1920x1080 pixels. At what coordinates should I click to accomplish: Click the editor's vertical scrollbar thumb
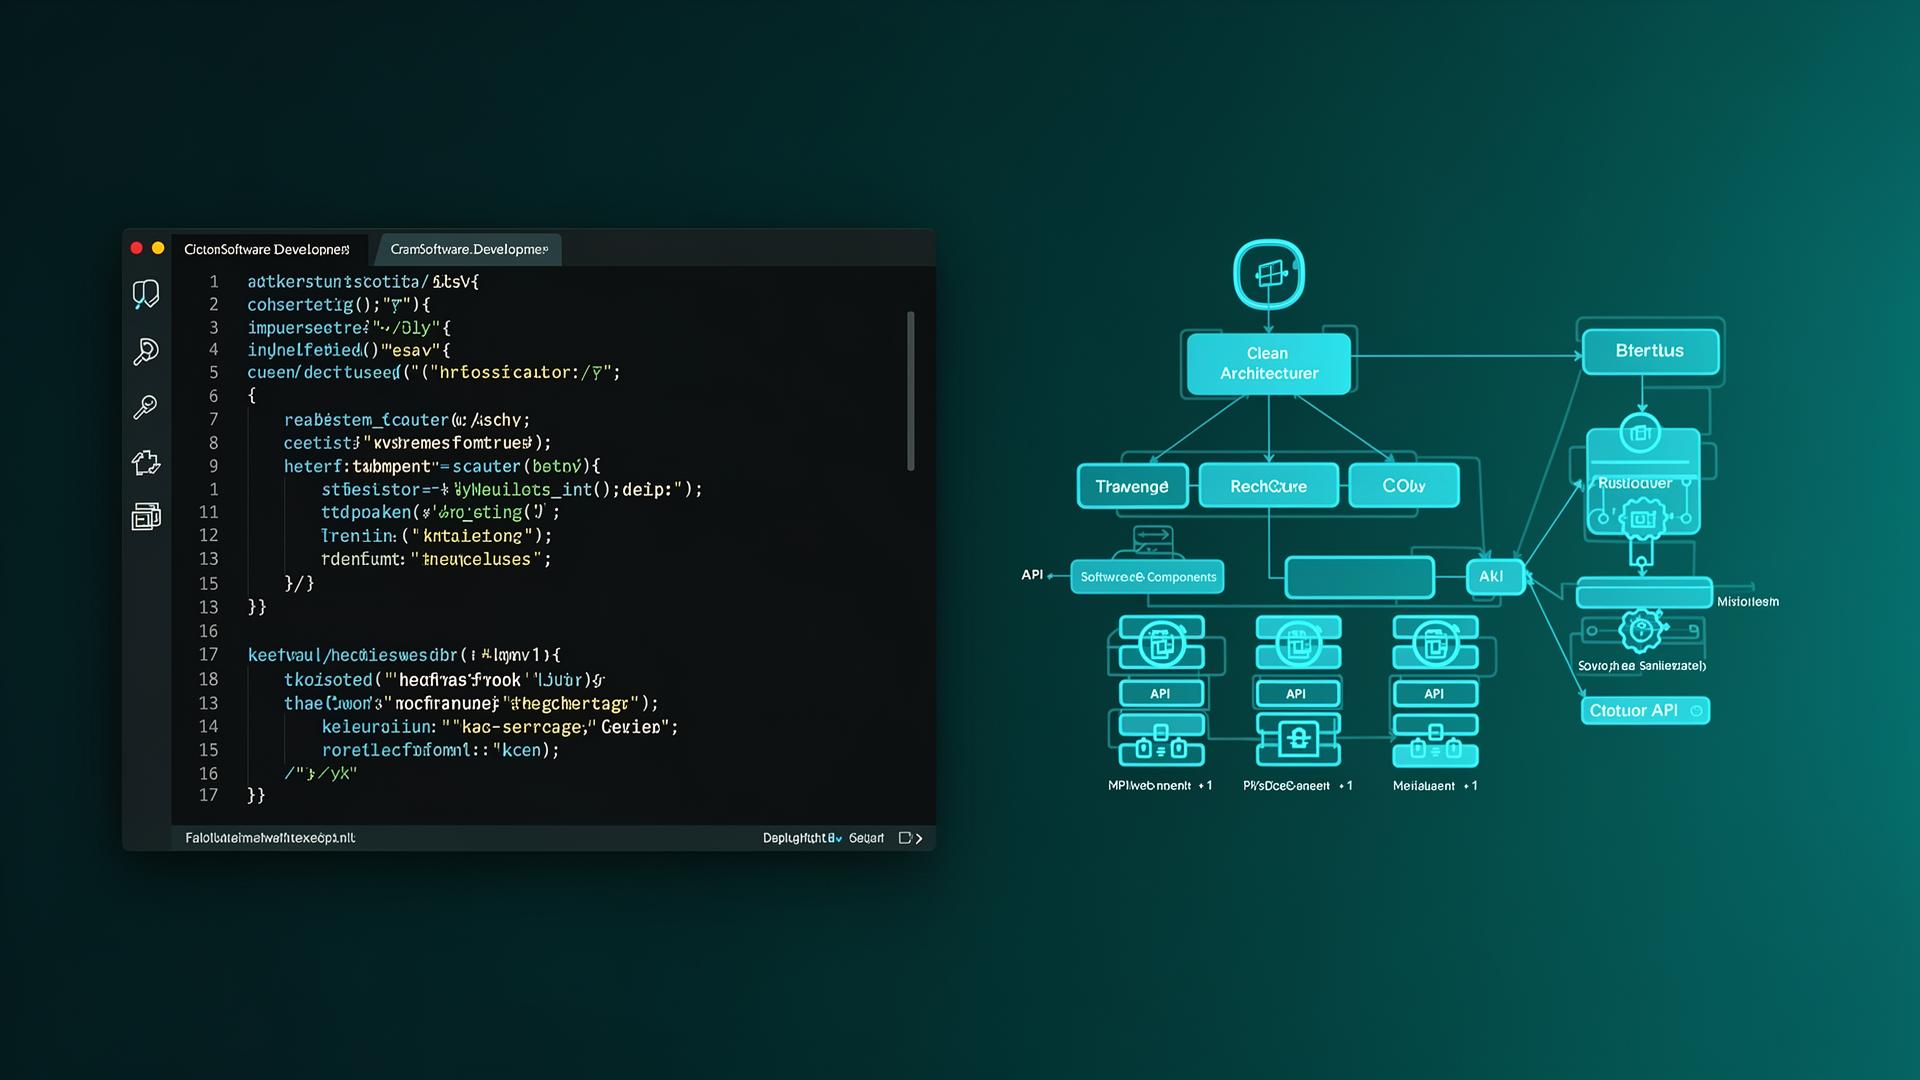click(911, 391)
